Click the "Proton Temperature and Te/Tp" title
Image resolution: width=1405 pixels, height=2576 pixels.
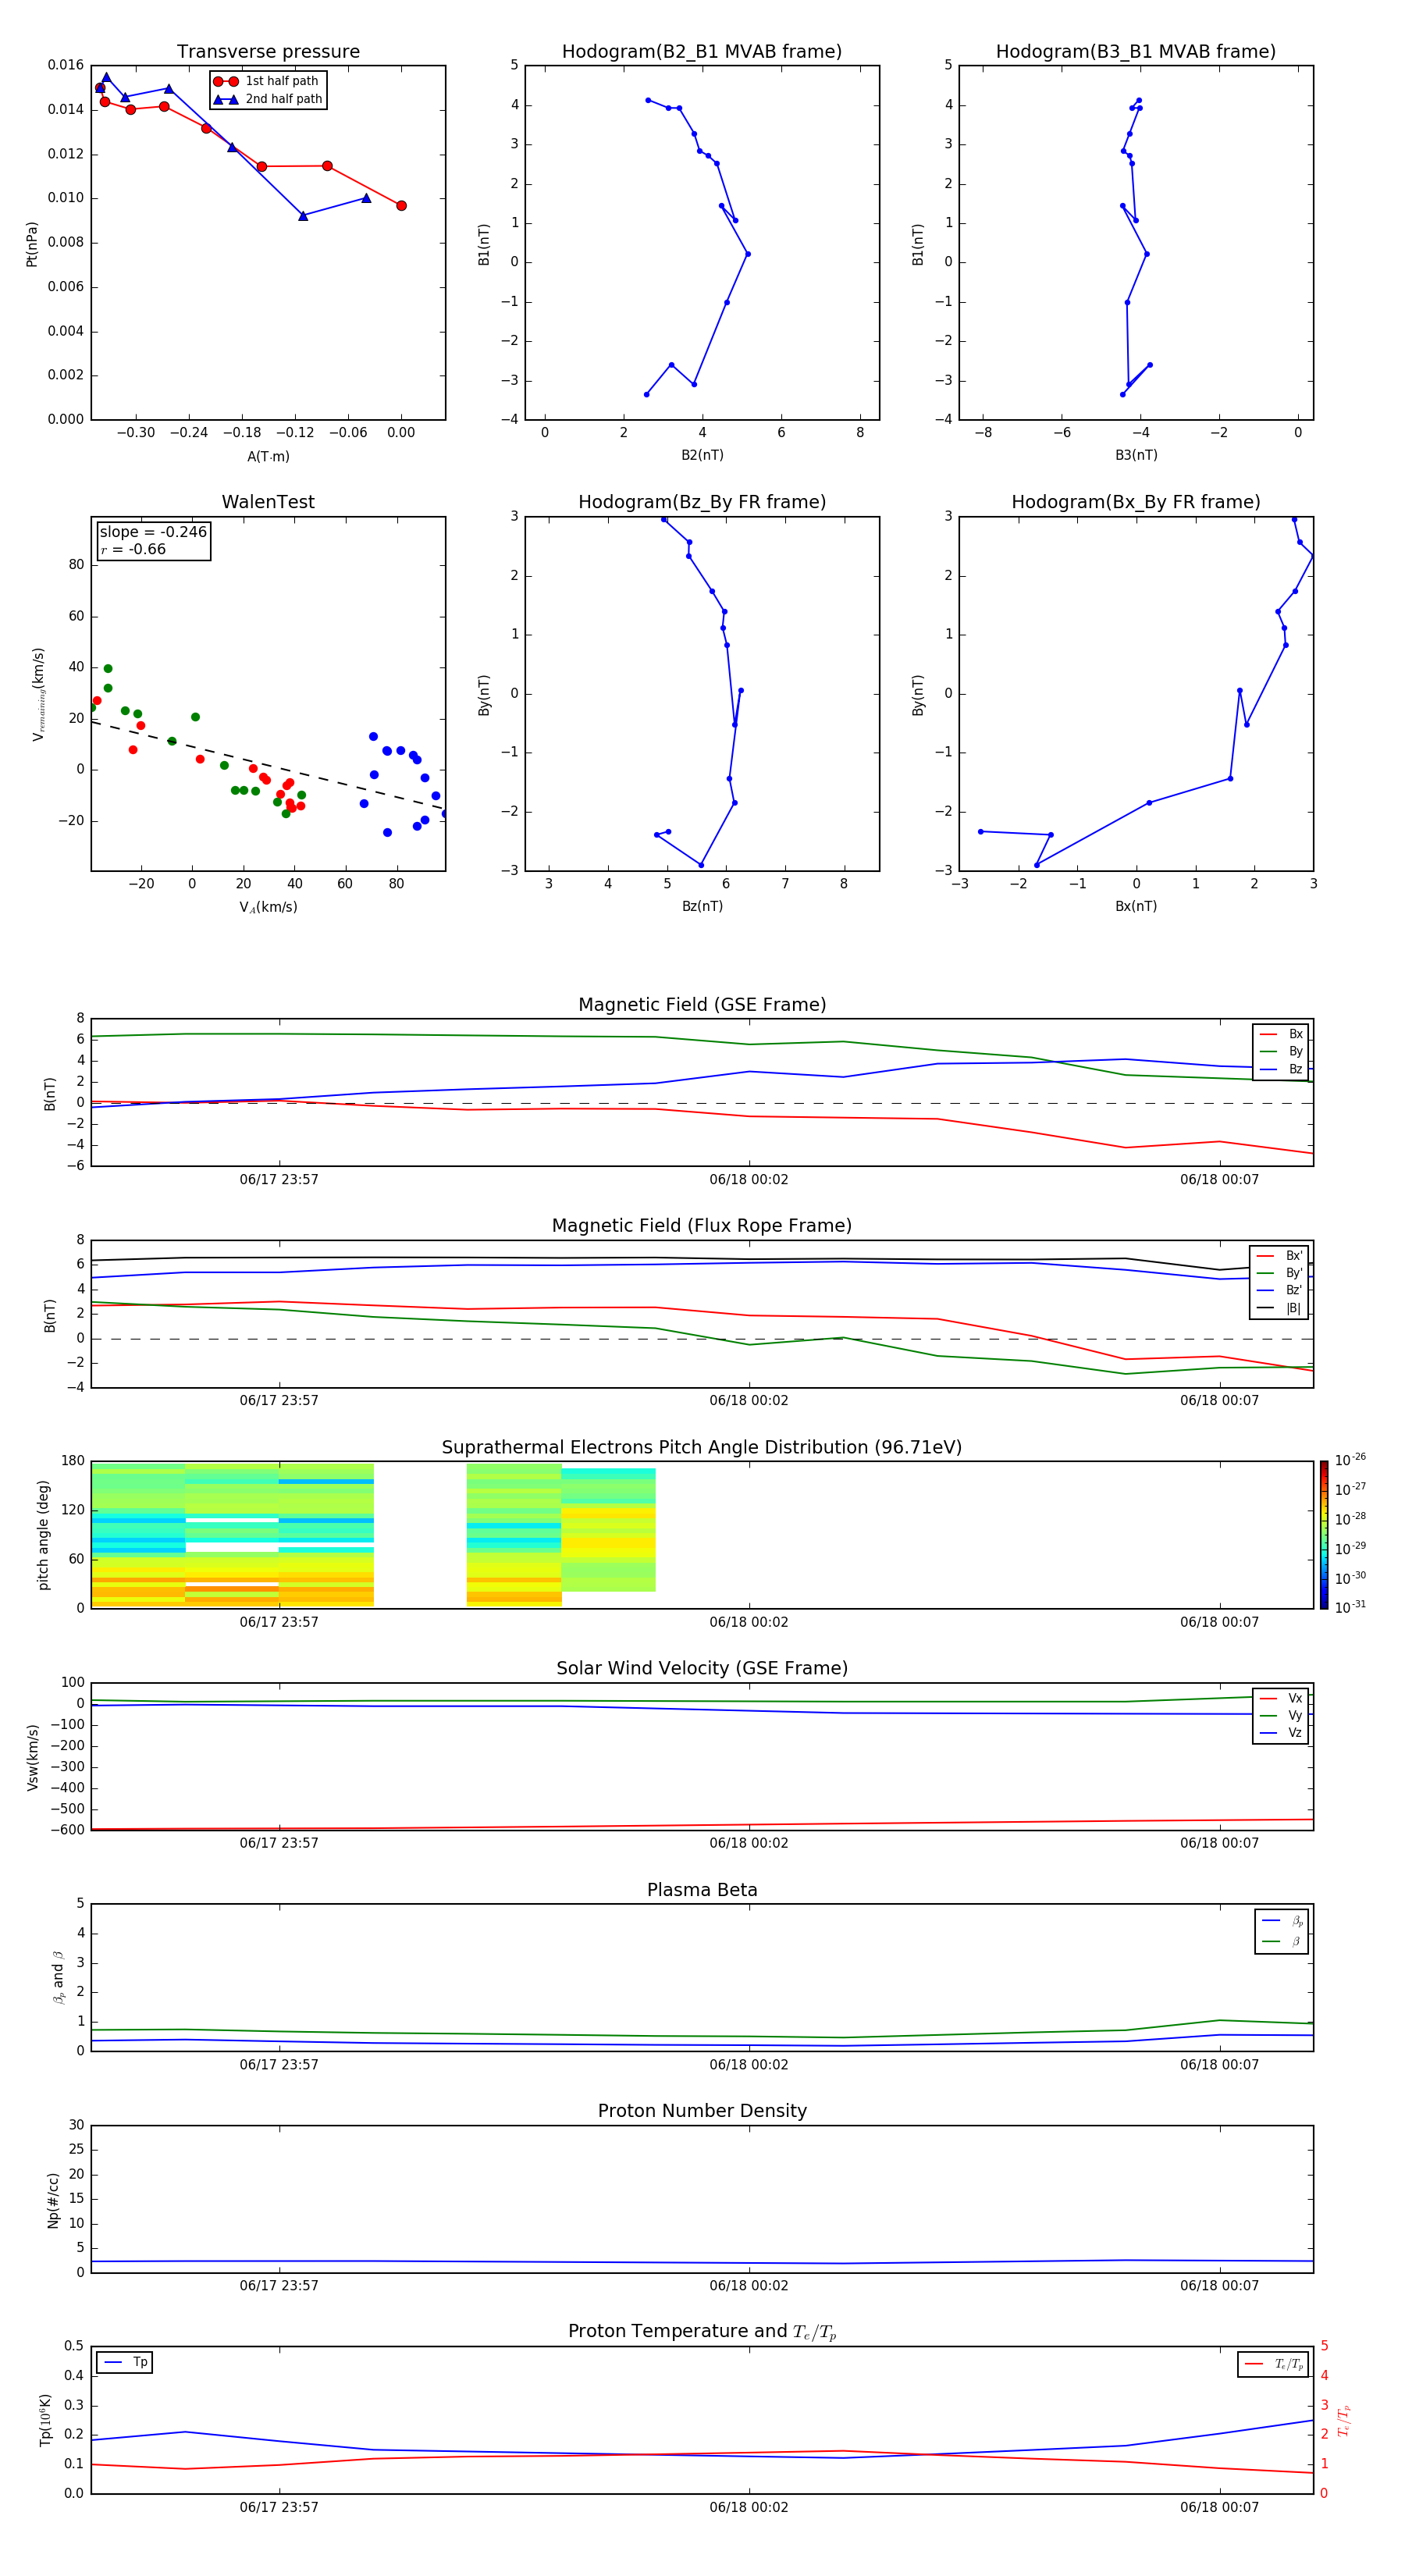coord(702,2332)
